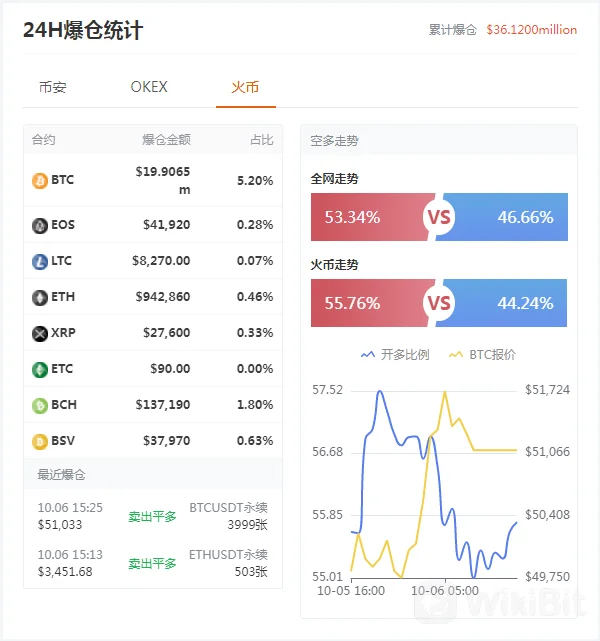The width and height of the screenshot is (600, 641).
Task: Click the EOS coin icon
Action: point(40,225)
